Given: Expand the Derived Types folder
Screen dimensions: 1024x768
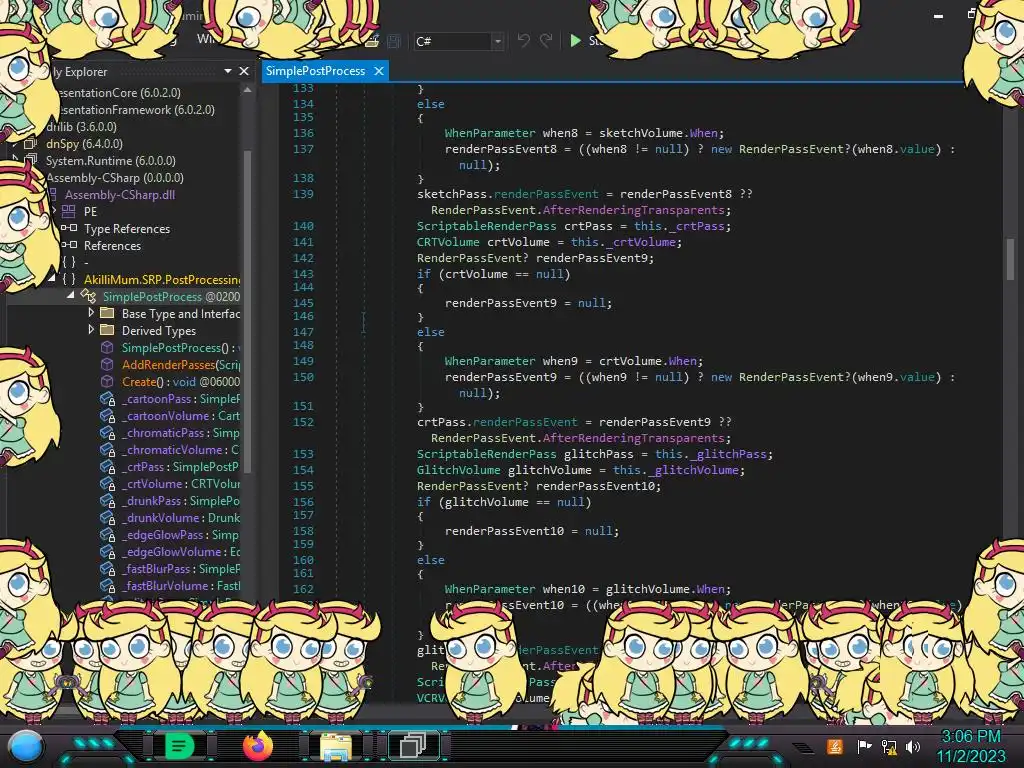Looking at the screenshot, I should pos(91,330).
